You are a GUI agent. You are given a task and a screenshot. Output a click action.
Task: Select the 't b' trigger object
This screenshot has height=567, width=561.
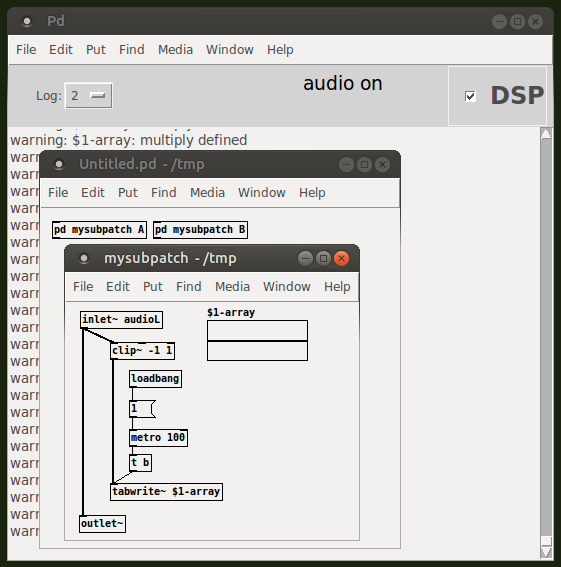(140, 463)
